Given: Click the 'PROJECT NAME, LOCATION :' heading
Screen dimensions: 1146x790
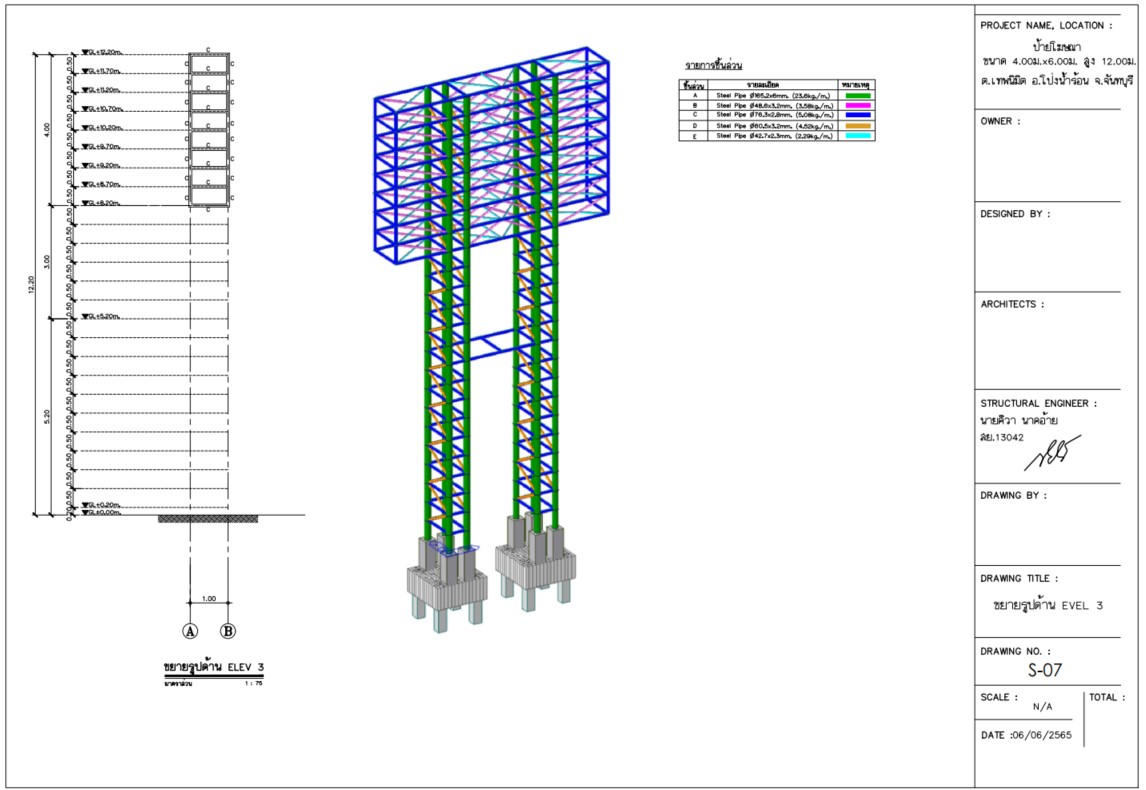Looking at the screenshot, I should point(1046,26).
